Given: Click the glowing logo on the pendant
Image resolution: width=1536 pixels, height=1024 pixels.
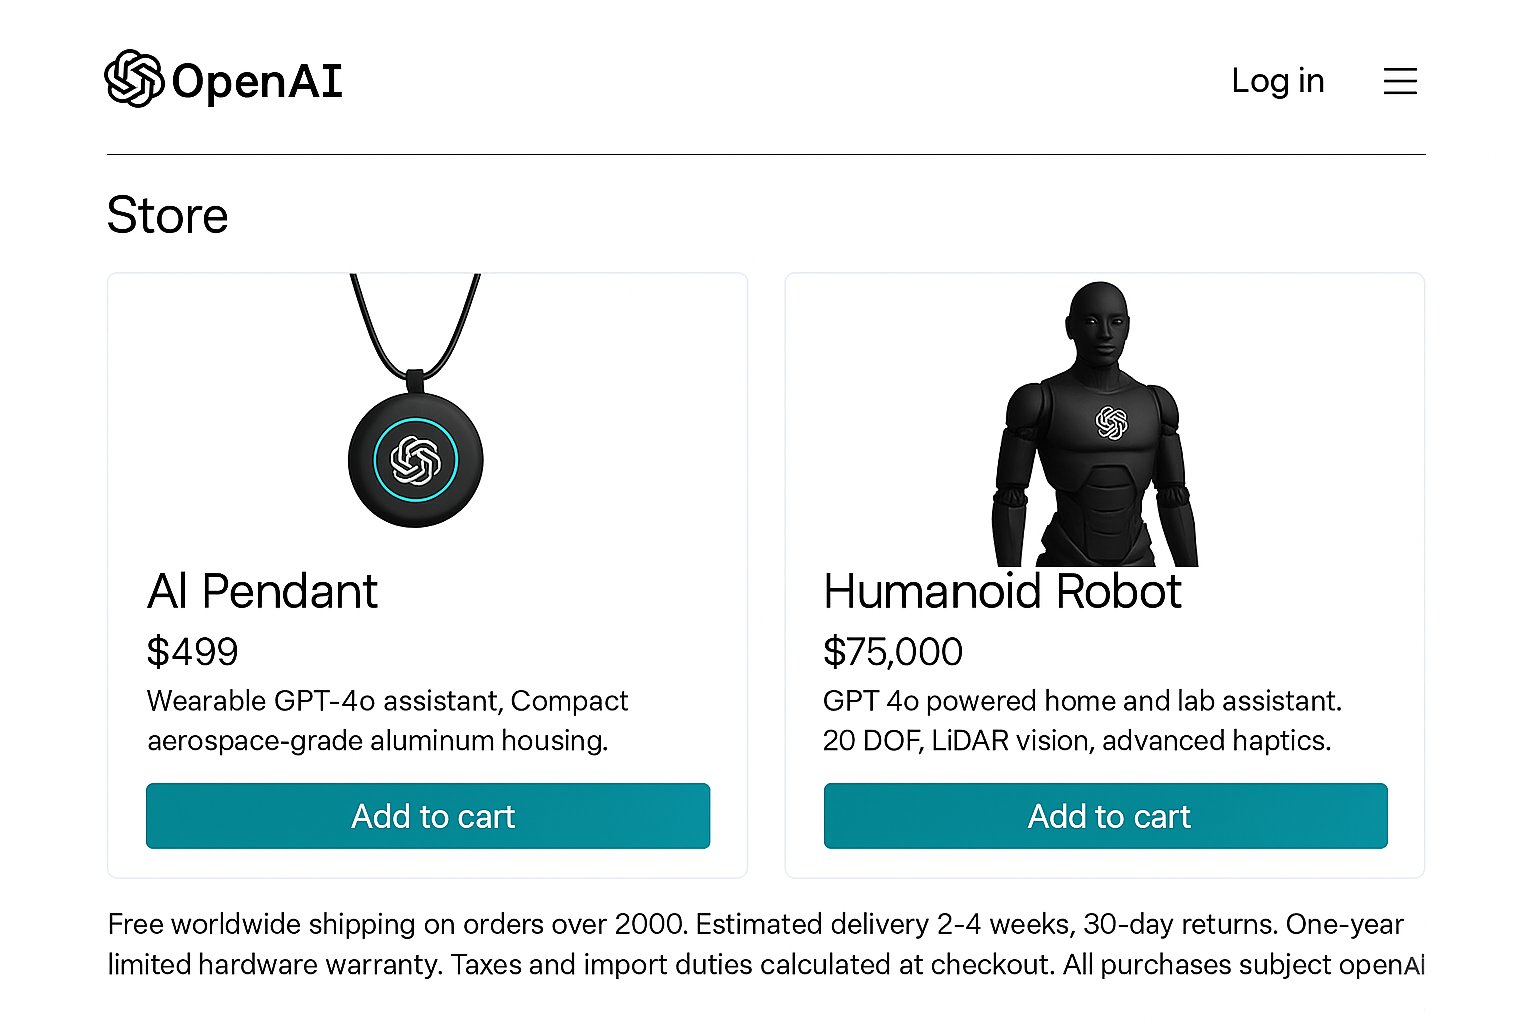Looking at the screenshot, I should pyautogui.click(x=416, y=460).
